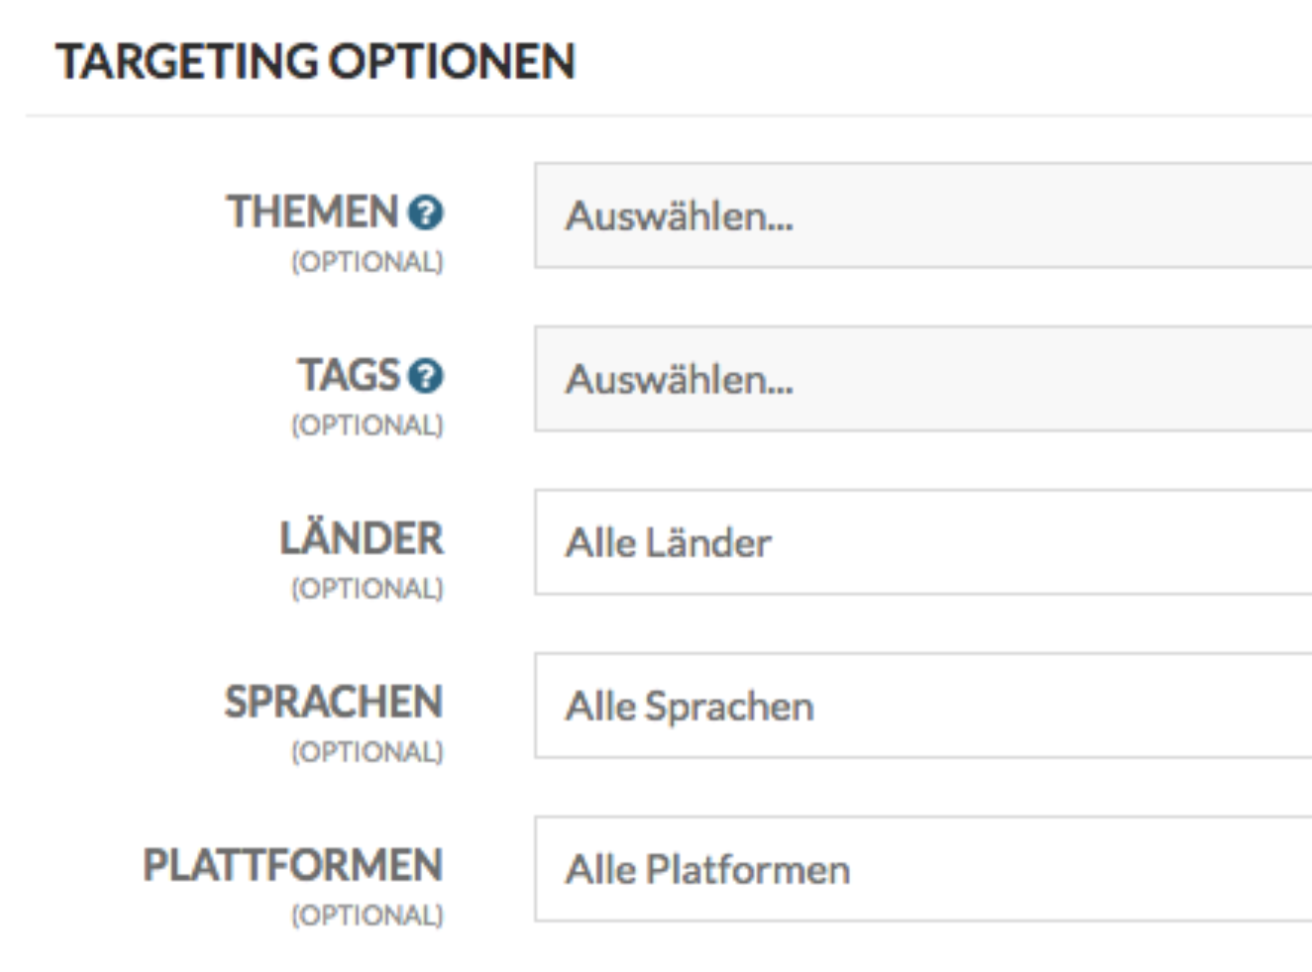The image size is (1312, 972).
Task: Click the TAGS field label
Action: point(349,376)
